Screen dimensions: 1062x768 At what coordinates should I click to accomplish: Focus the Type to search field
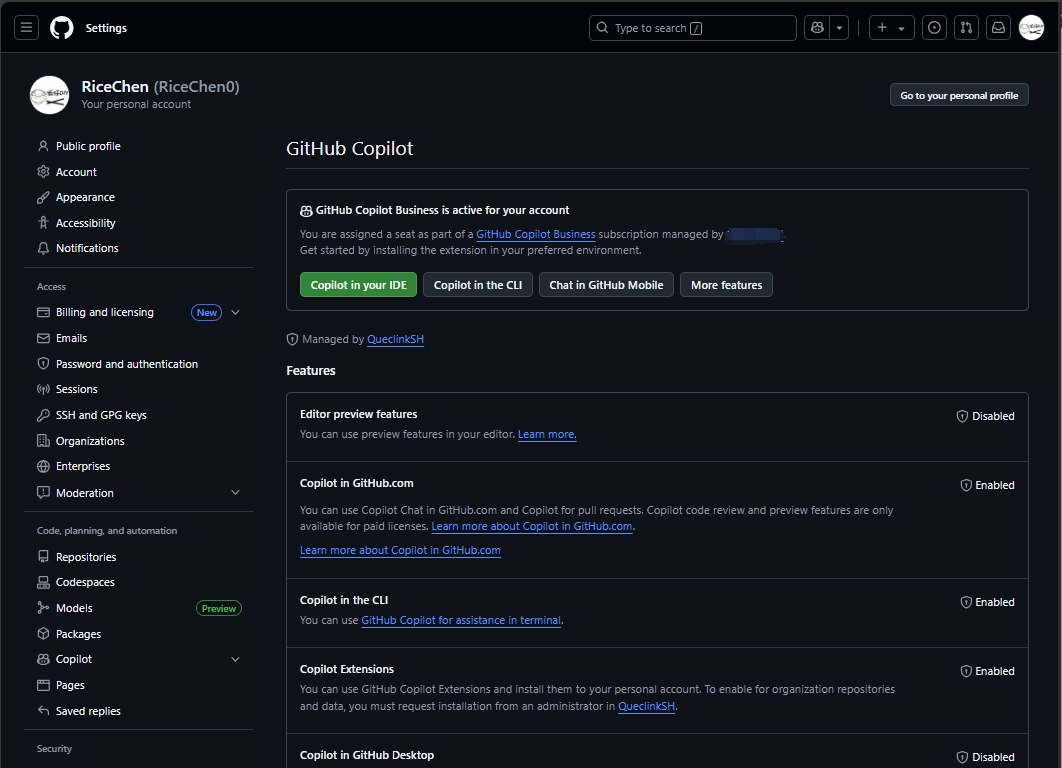point(693,28)
